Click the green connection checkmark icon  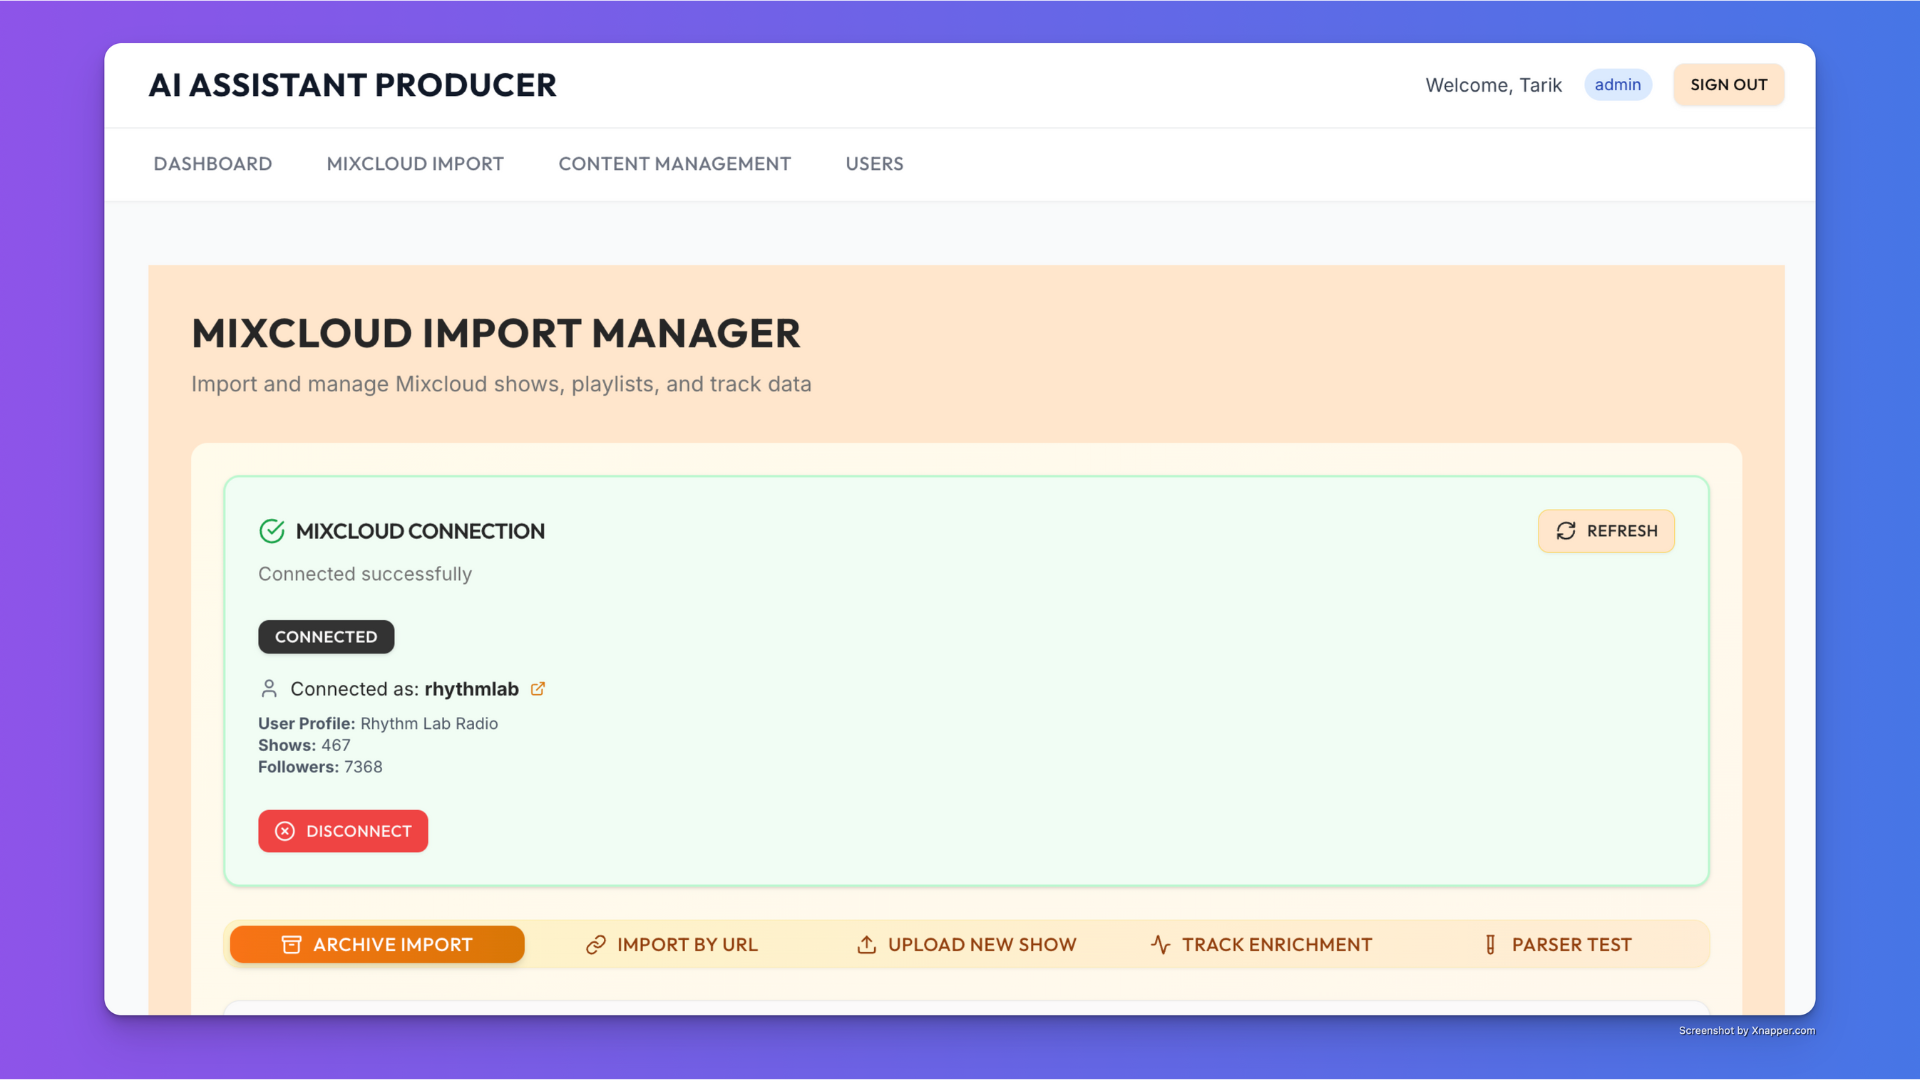[x=272, y=531]
